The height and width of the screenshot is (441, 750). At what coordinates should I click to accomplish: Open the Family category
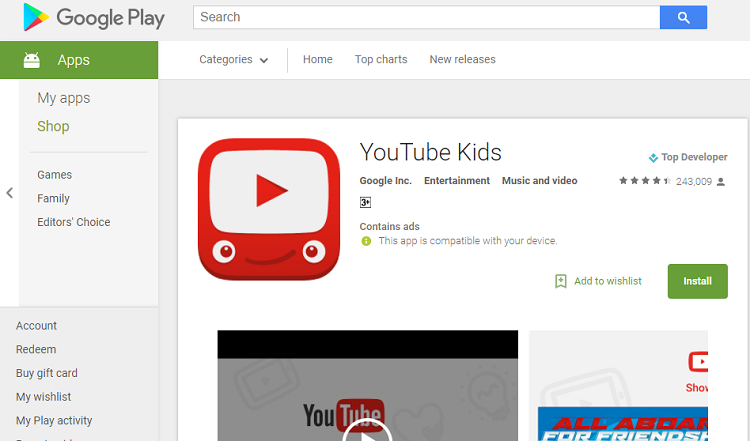coord(54,198)
